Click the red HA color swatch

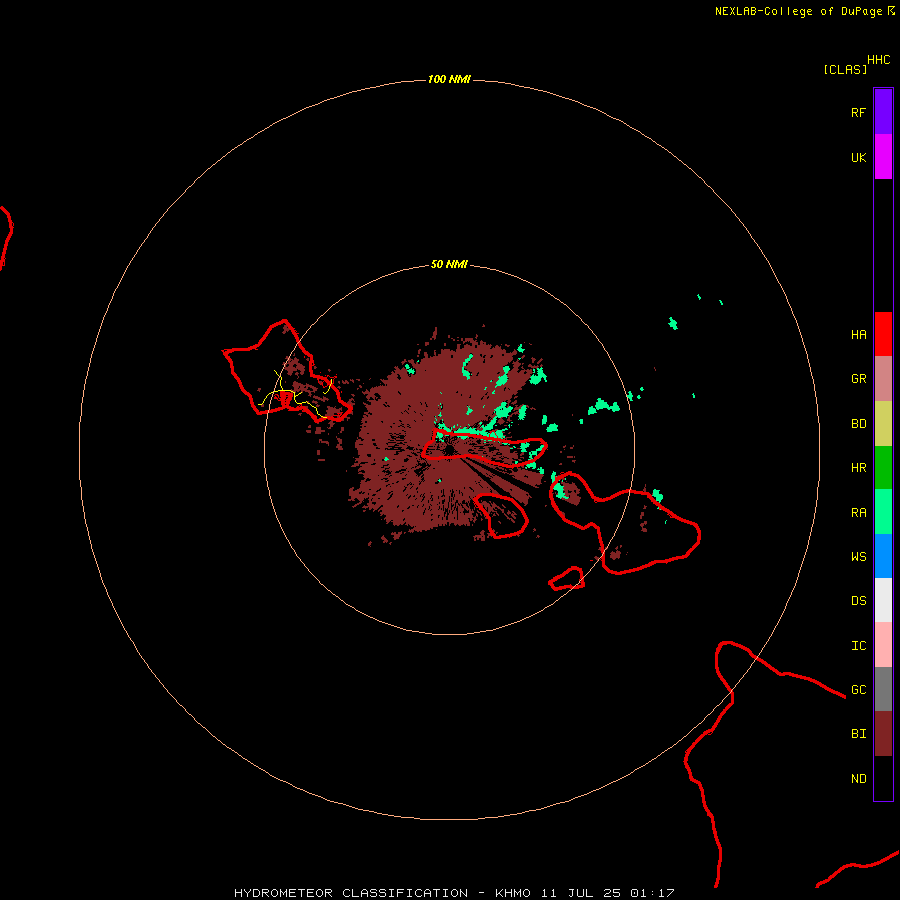click(x=883, y=334)
